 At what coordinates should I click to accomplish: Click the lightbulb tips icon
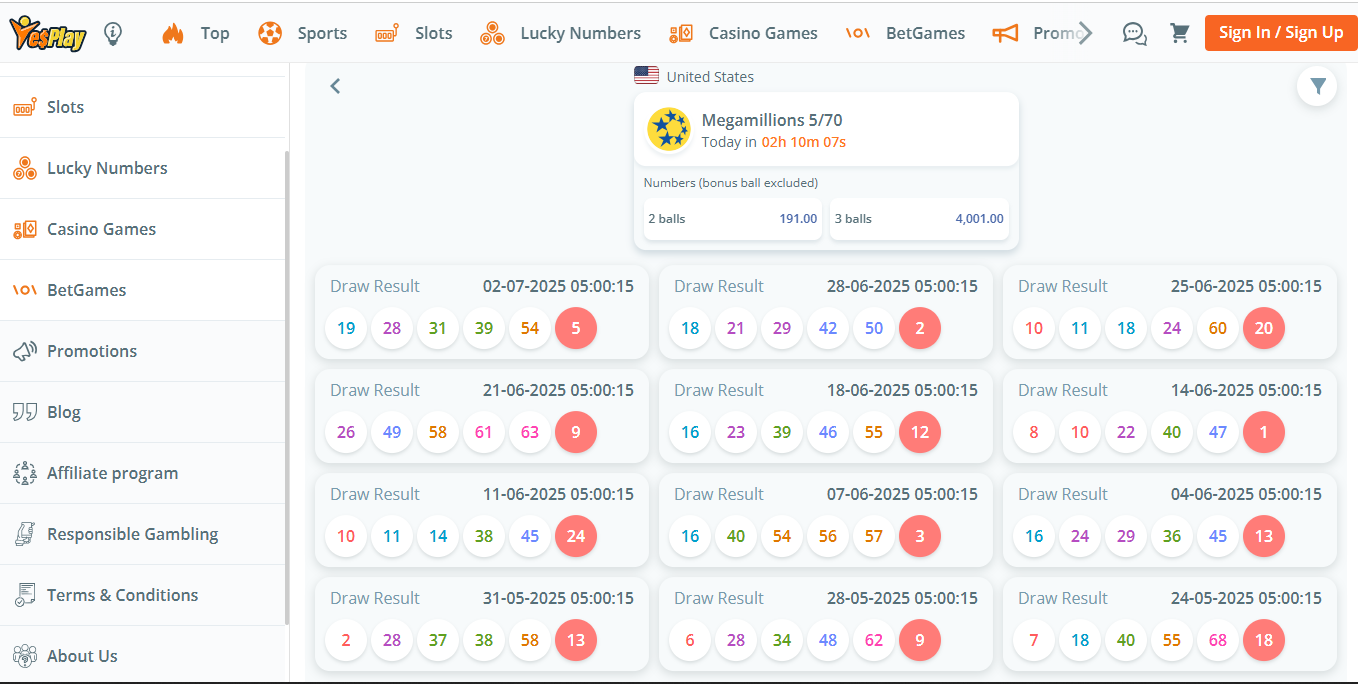(113, 34)
